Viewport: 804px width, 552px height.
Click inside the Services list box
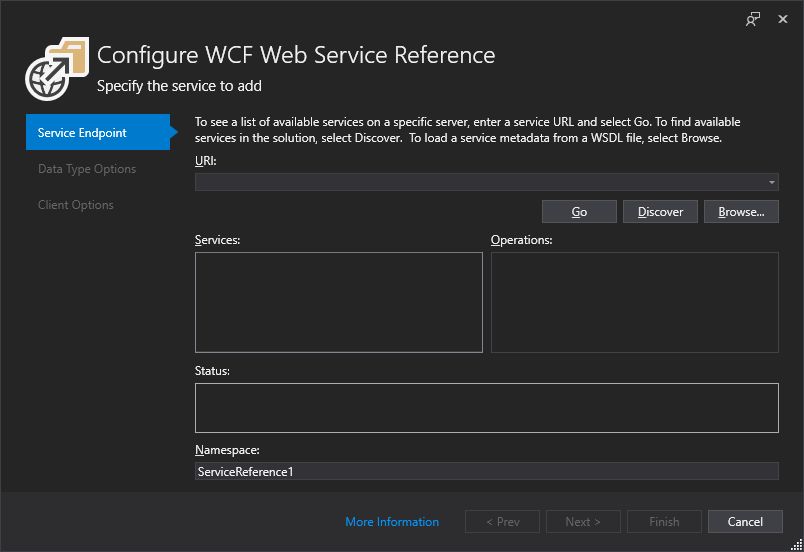coord(338,302)
